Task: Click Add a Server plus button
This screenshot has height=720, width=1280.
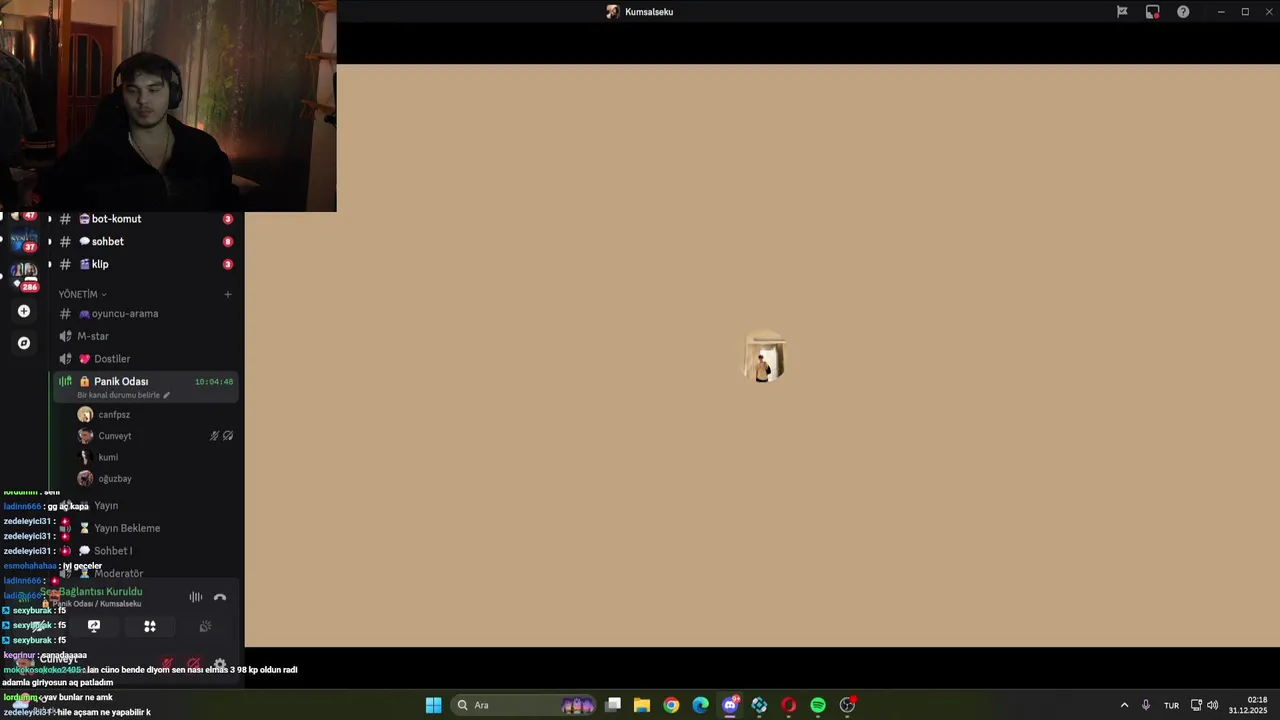Action: [x=24, y=311]
